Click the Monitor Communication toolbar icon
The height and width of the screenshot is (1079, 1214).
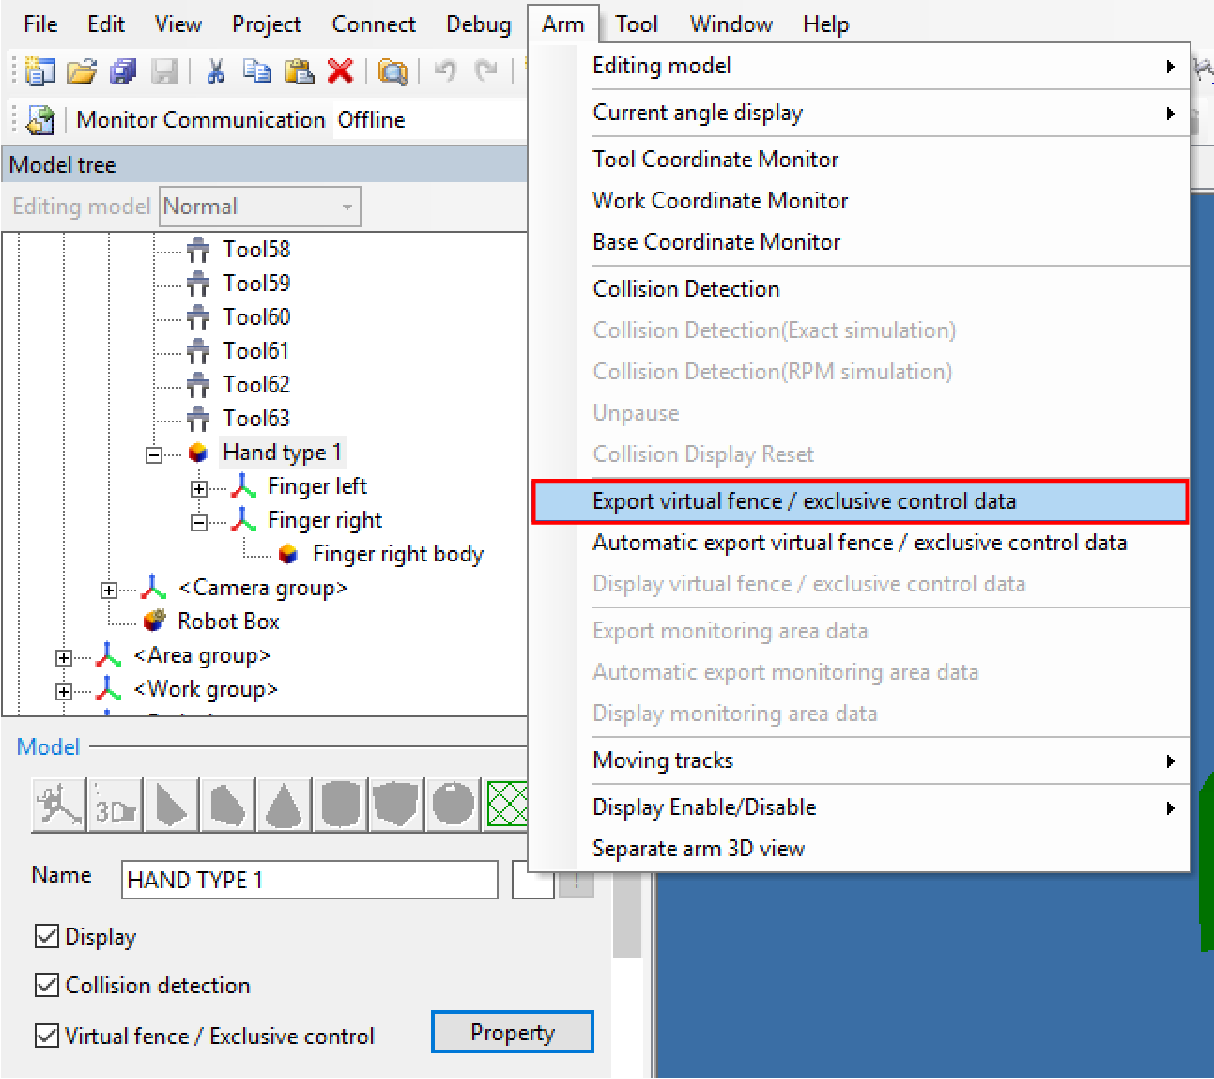(x=41, y=120)
